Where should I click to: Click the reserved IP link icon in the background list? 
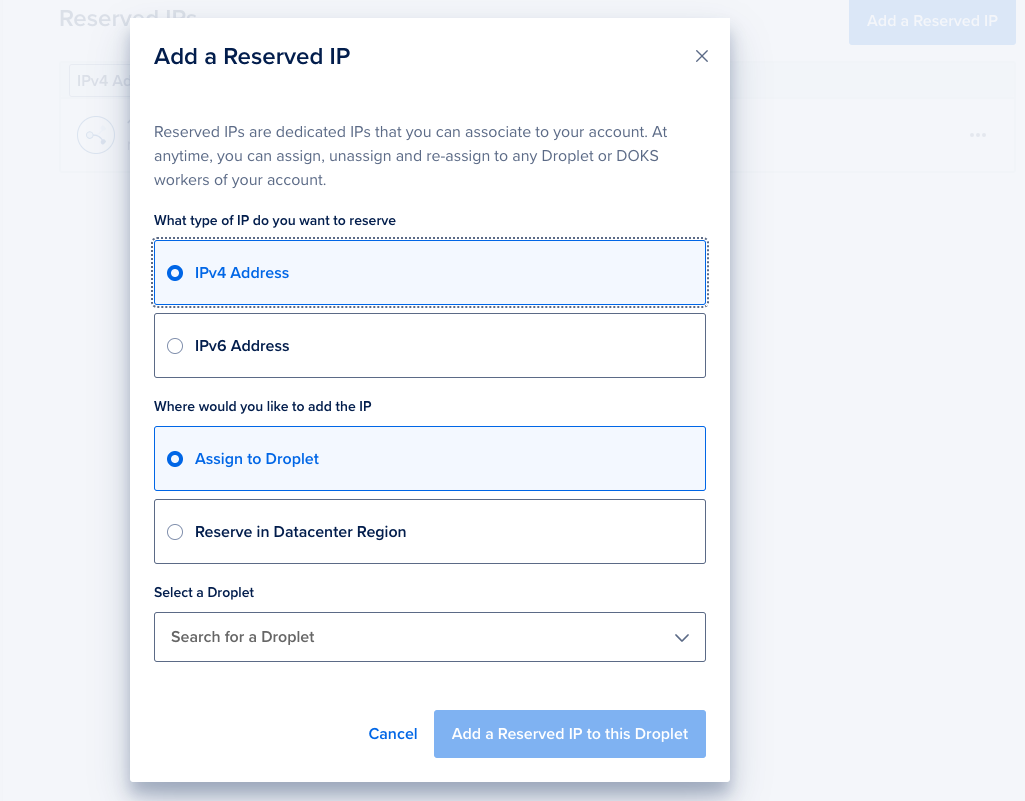point(95,136)
